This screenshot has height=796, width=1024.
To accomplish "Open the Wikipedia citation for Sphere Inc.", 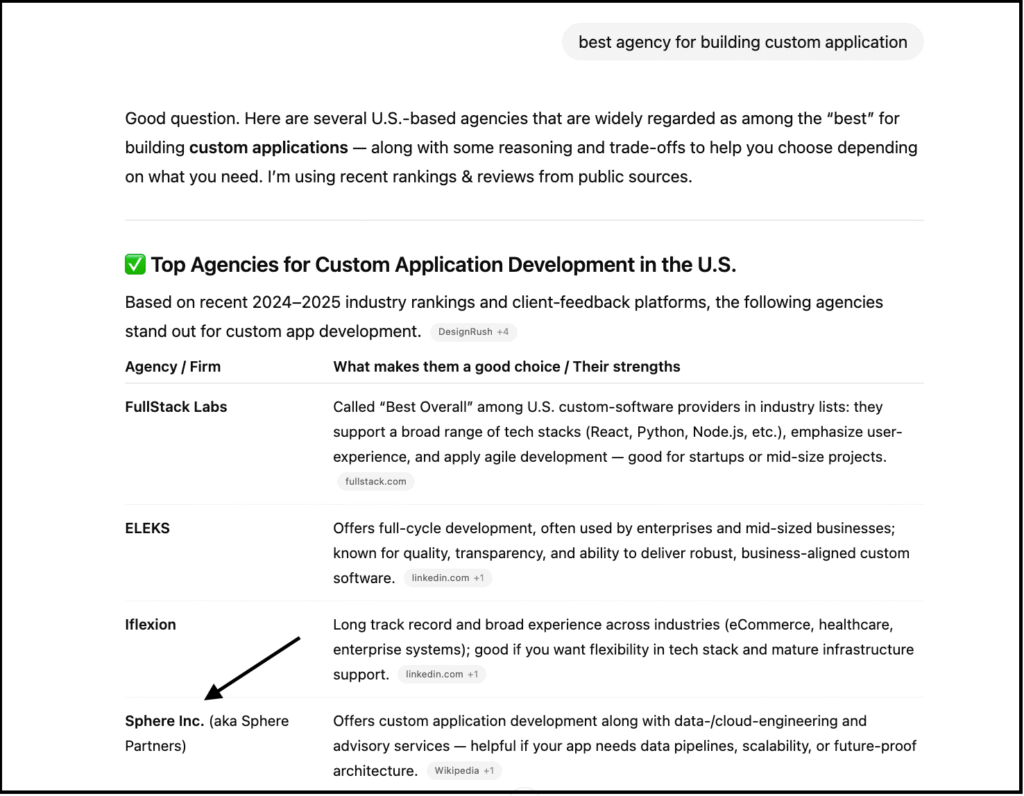I will (x=456, y=770).
